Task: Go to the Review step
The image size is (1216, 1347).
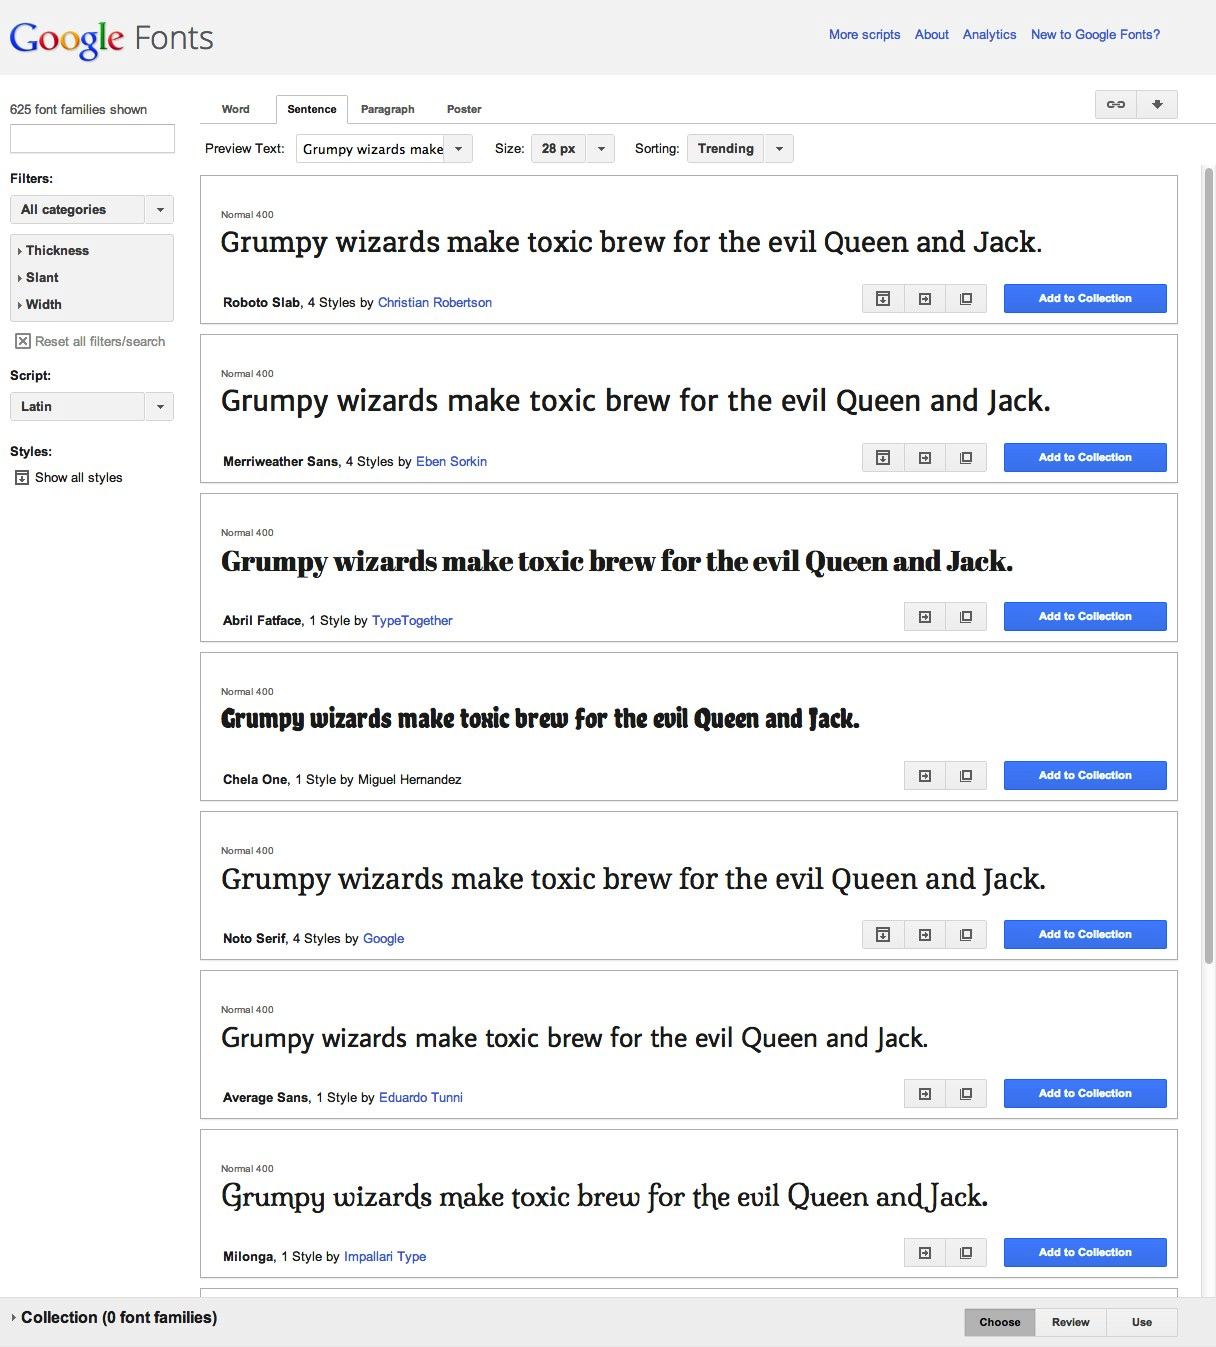Action: point(1071,1322)
